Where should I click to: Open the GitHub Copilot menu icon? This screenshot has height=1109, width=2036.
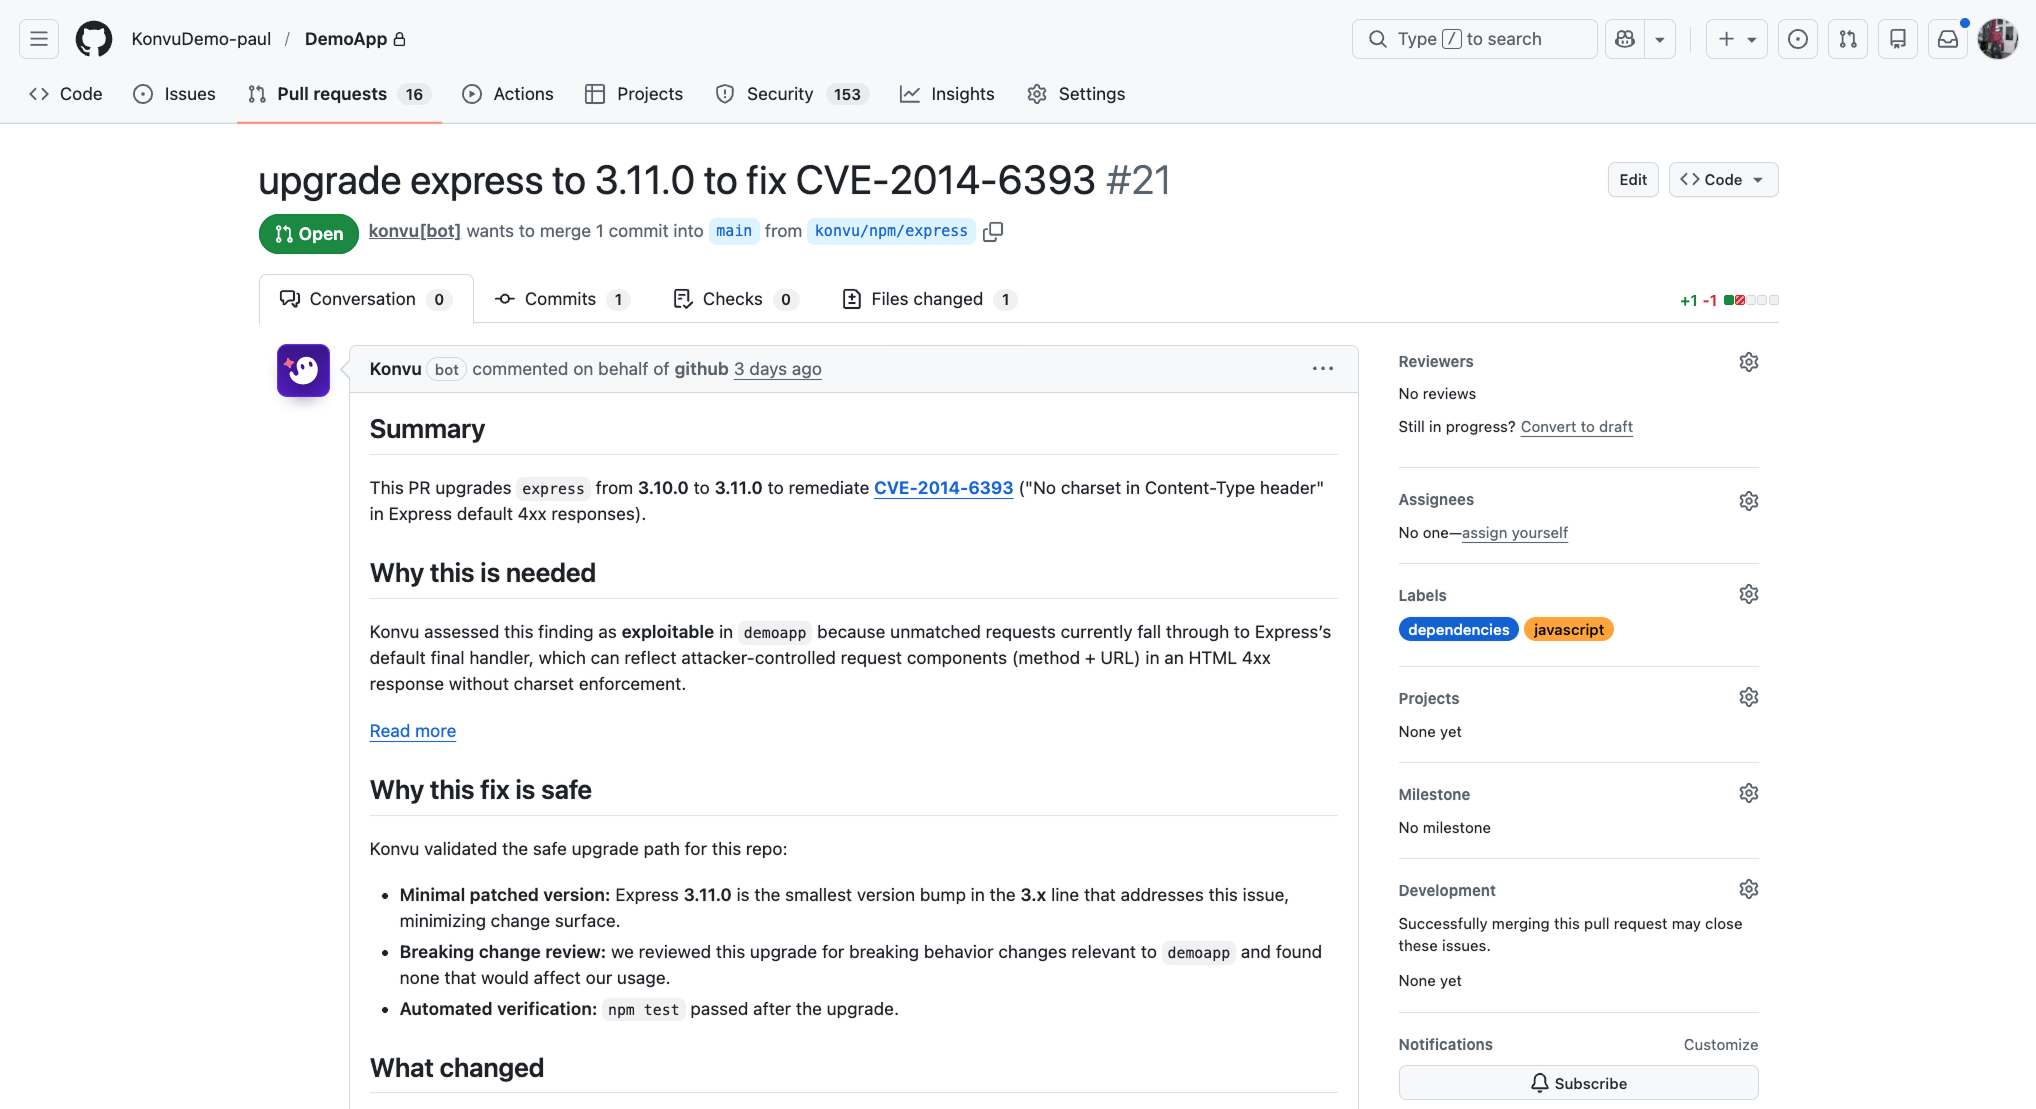(x=1624, y=38)
